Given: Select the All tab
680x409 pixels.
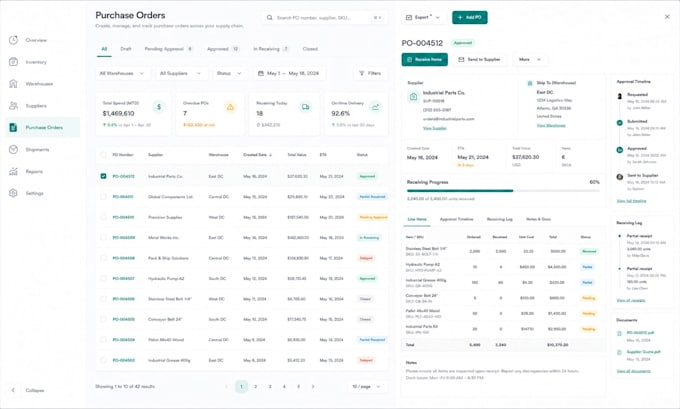Looking at the screenshot, I should click(104, 49).
